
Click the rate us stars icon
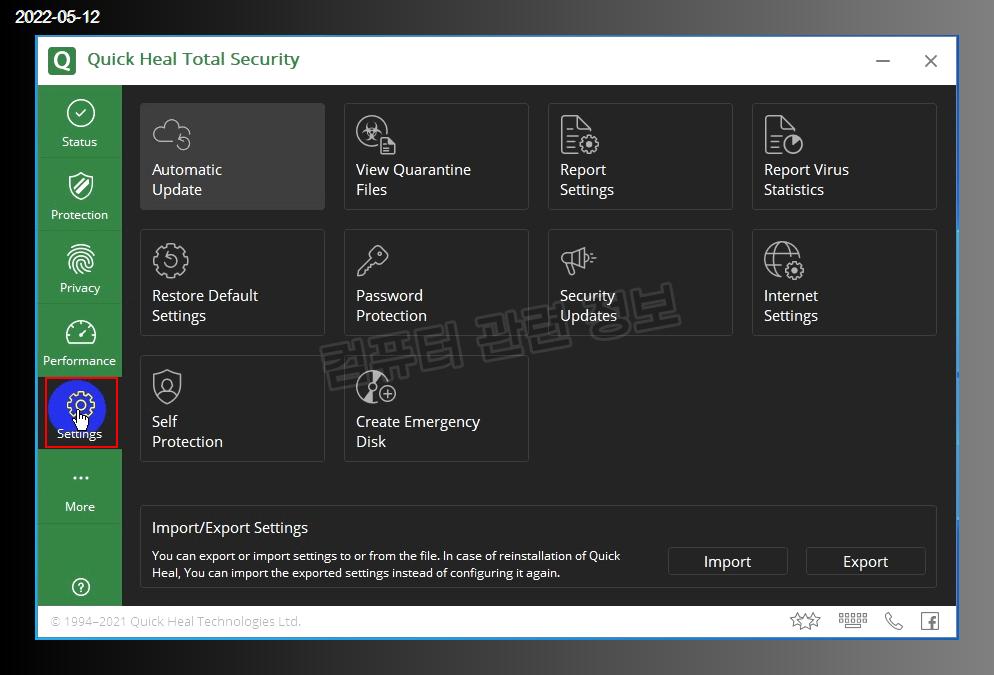(x=805, y=620)
